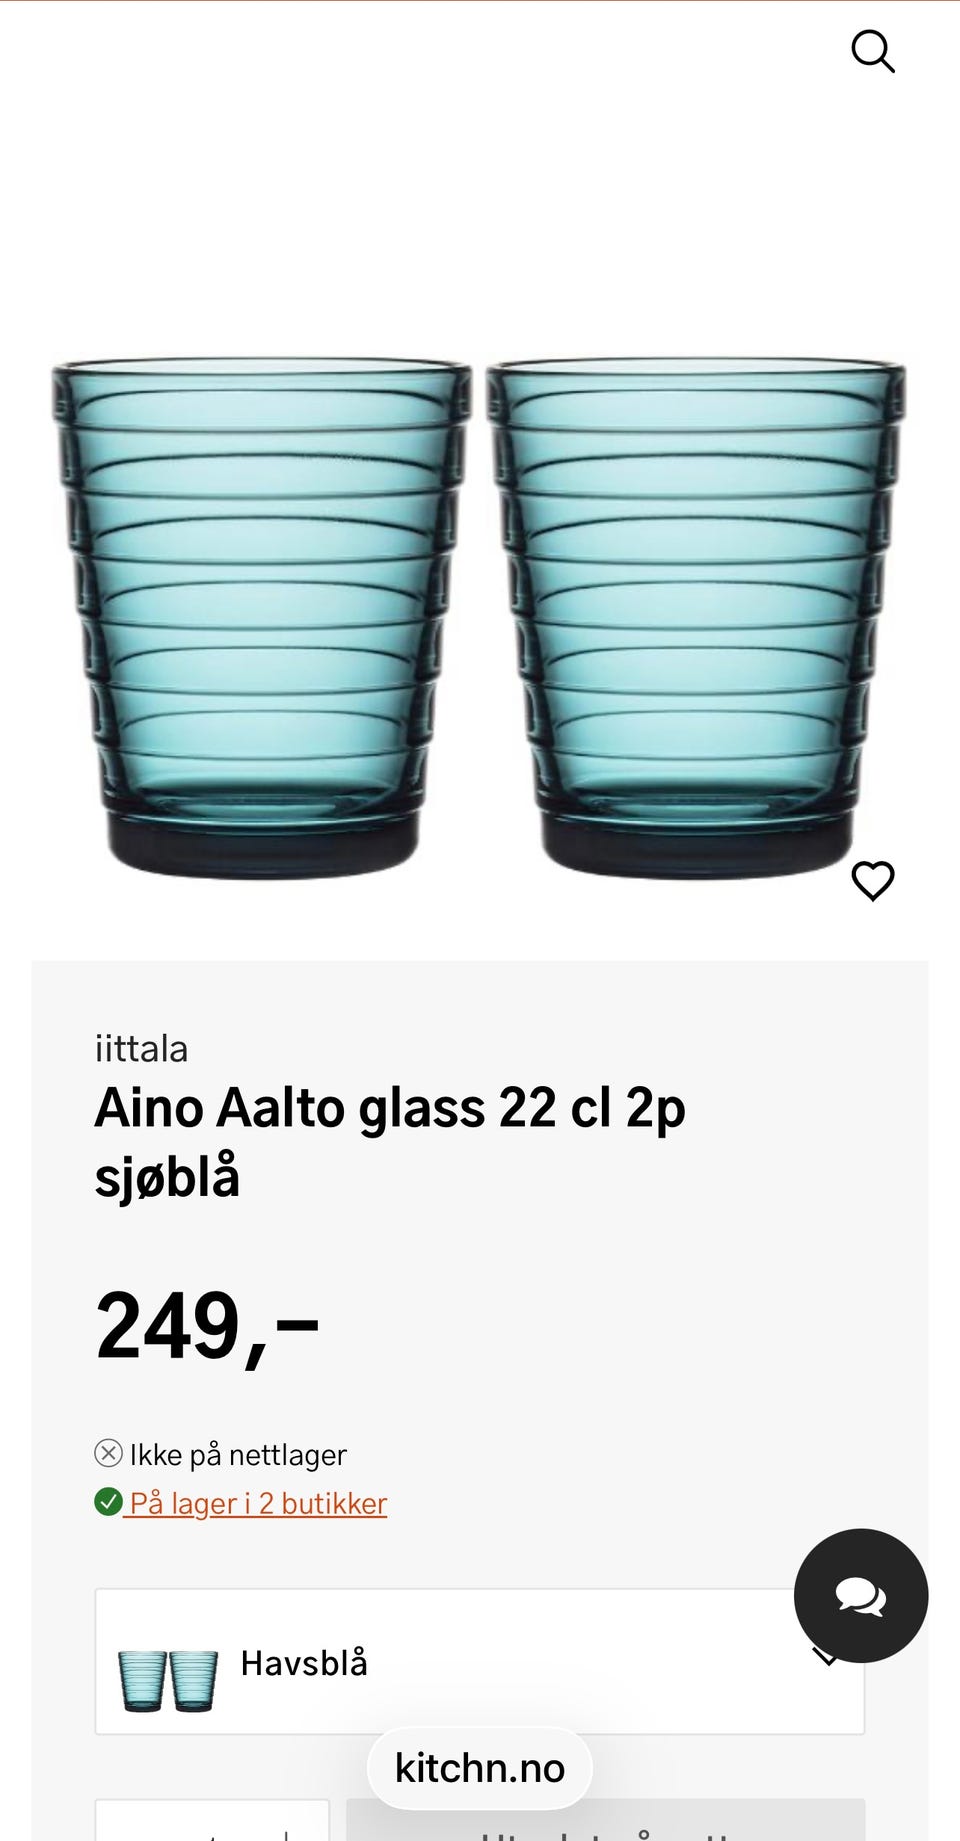Tap the green in-stock checkmark icon
Image resolution: width=960 pixels, height=1841 pixels.
[108, 1502]
